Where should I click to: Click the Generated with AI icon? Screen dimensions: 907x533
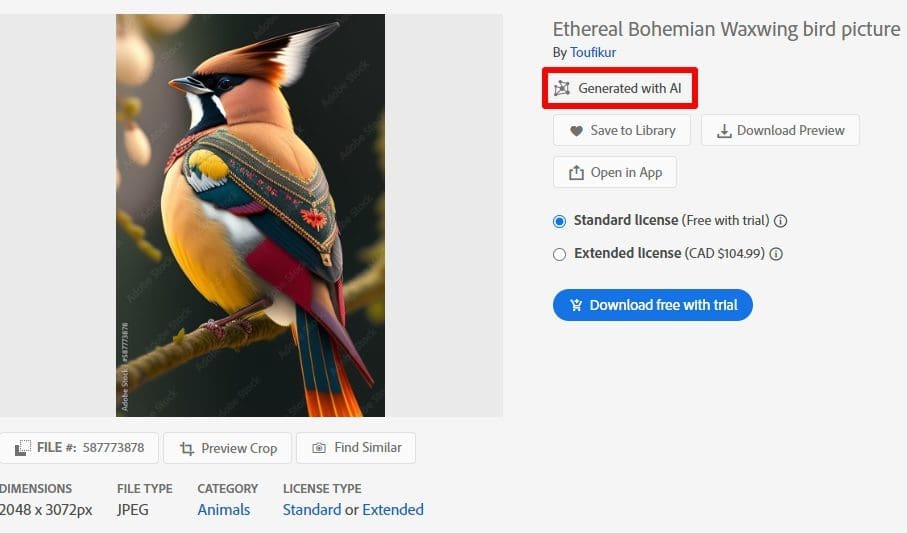point(562,88)
